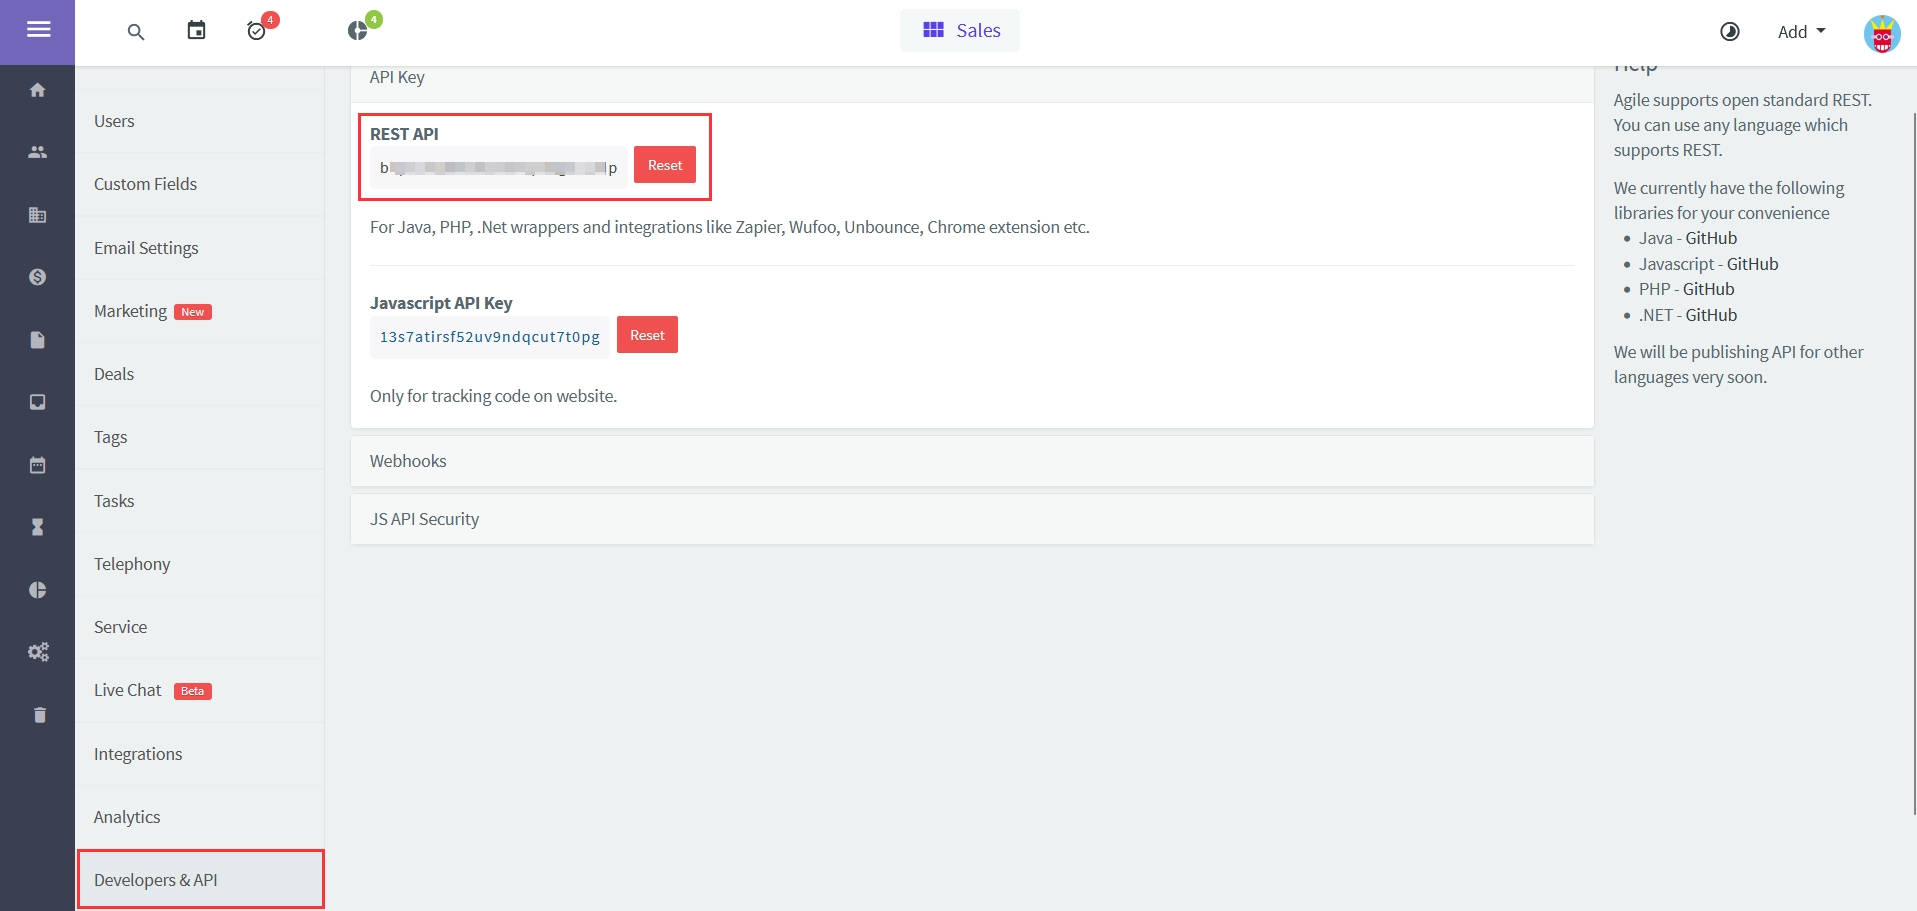Click the page vertical scrollbar
The width and height of the screenshot is (1917, 911).
[1913, 460]
